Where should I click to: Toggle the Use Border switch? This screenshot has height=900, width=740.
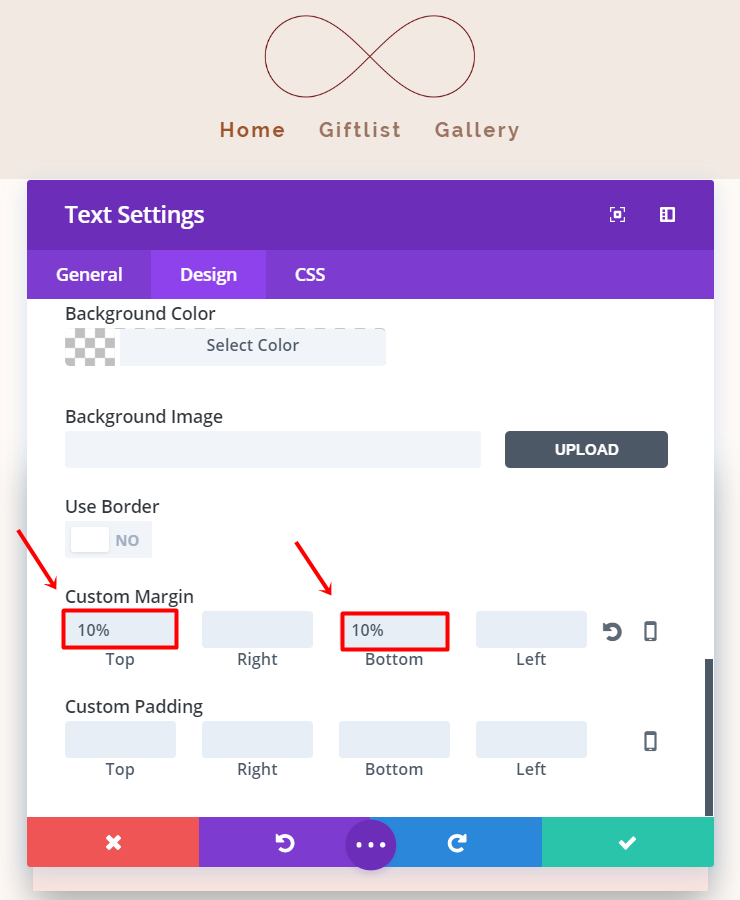coord(108,540)
